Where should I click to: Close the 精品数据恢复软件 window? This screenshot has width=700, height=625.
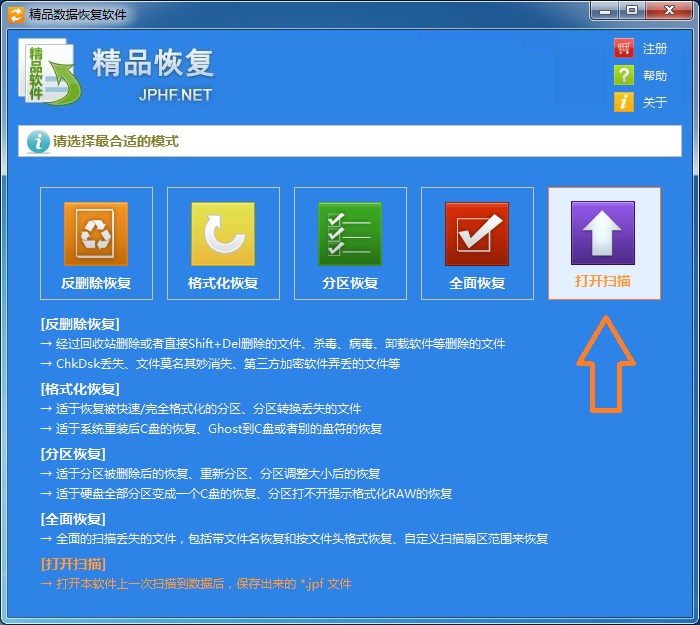tap(668, 11)
